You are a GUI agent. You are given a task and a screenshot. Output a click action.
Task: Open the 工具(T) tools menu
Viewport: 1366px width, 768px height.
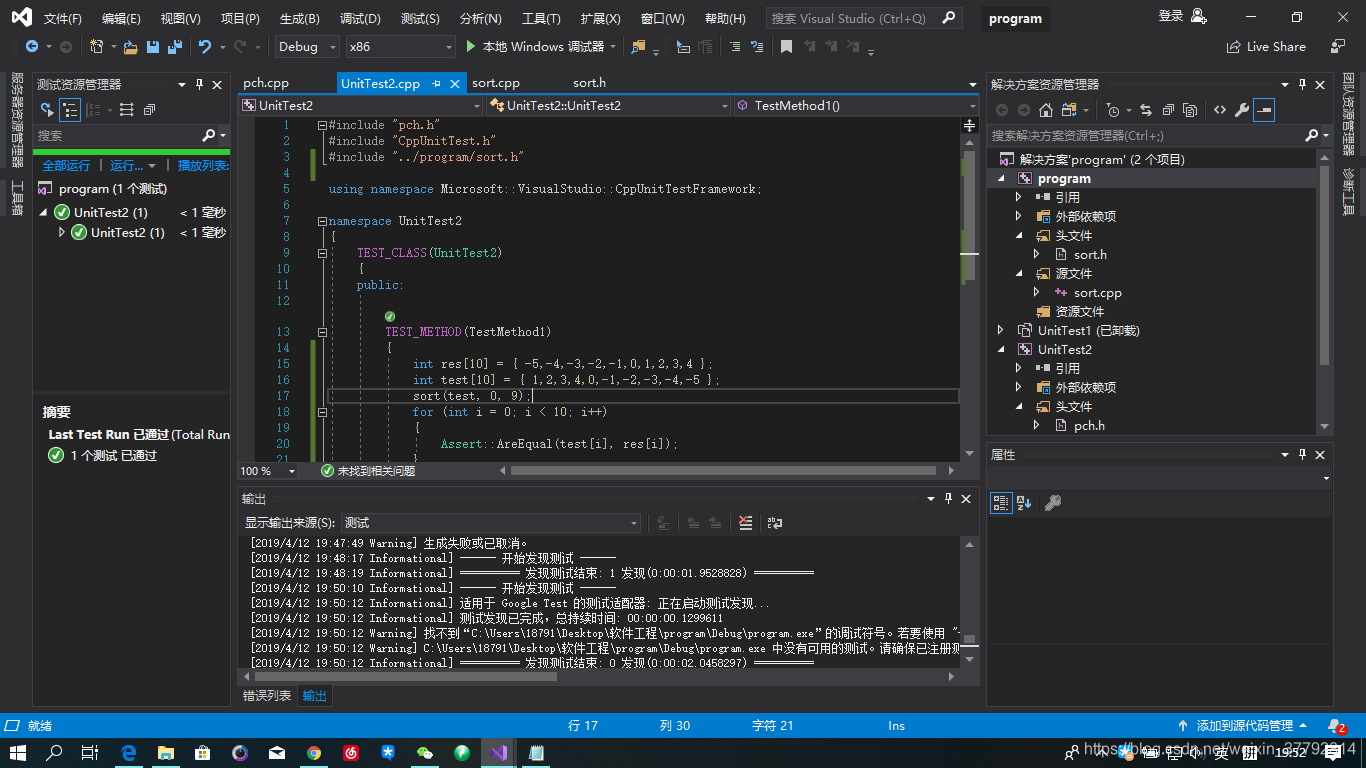pyautogui.click(x=541, y=19)
